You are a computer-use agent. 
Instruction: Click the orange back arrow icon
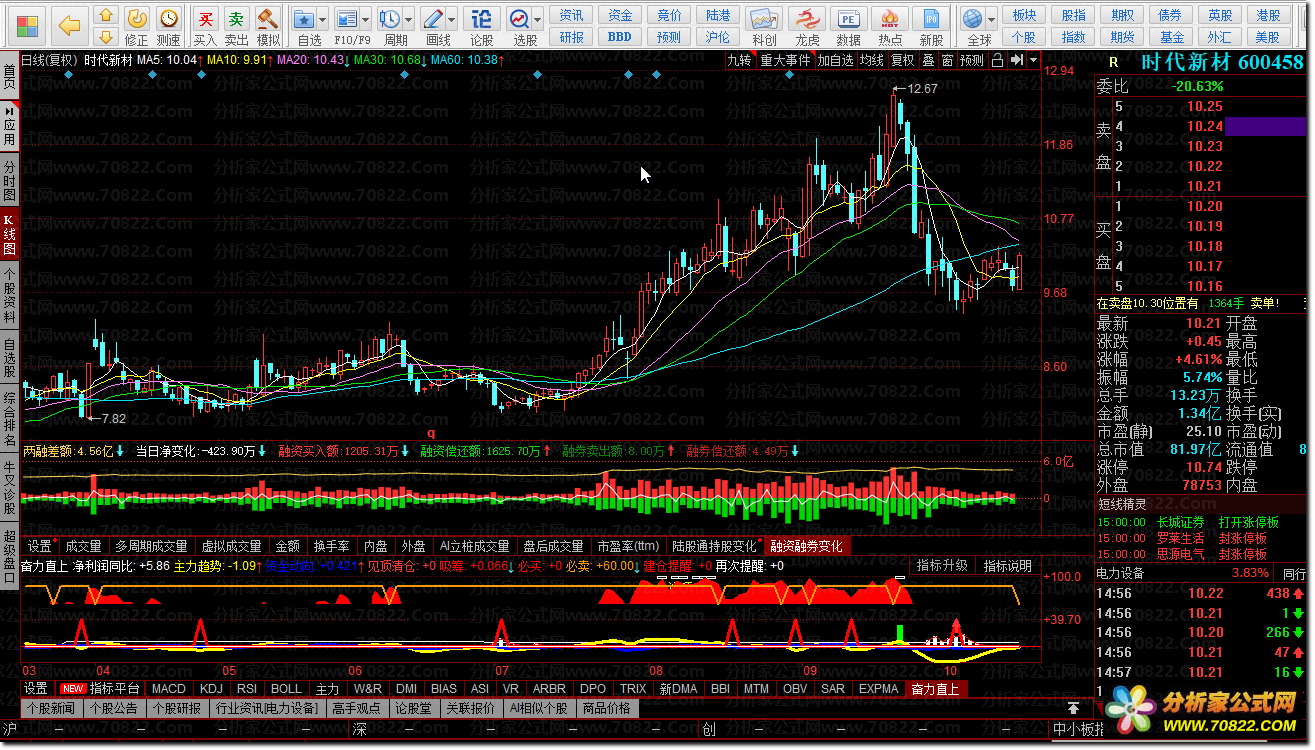click(69, 25)
